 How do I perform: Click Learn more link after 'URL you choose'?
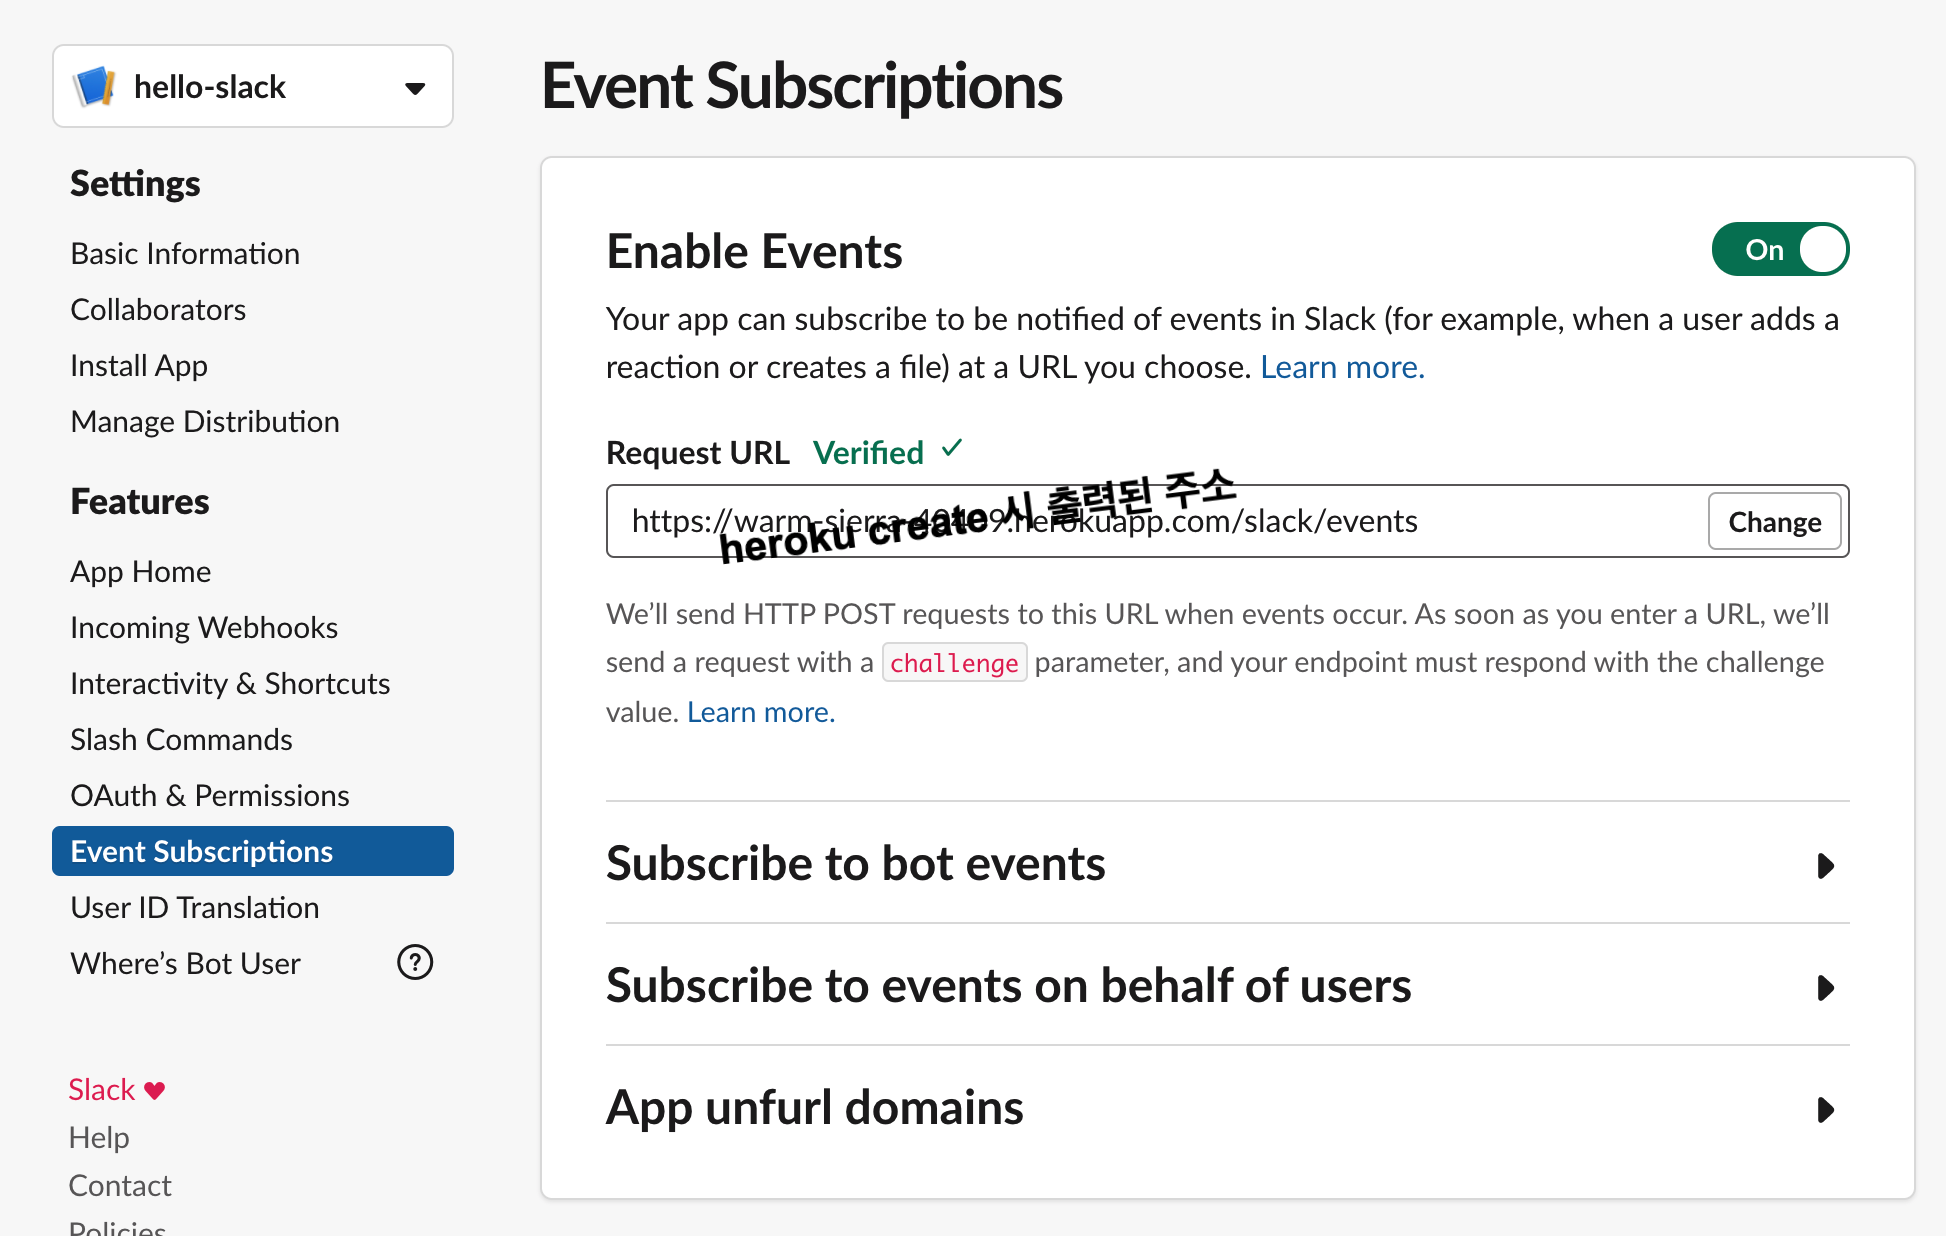coord(1341,368)
